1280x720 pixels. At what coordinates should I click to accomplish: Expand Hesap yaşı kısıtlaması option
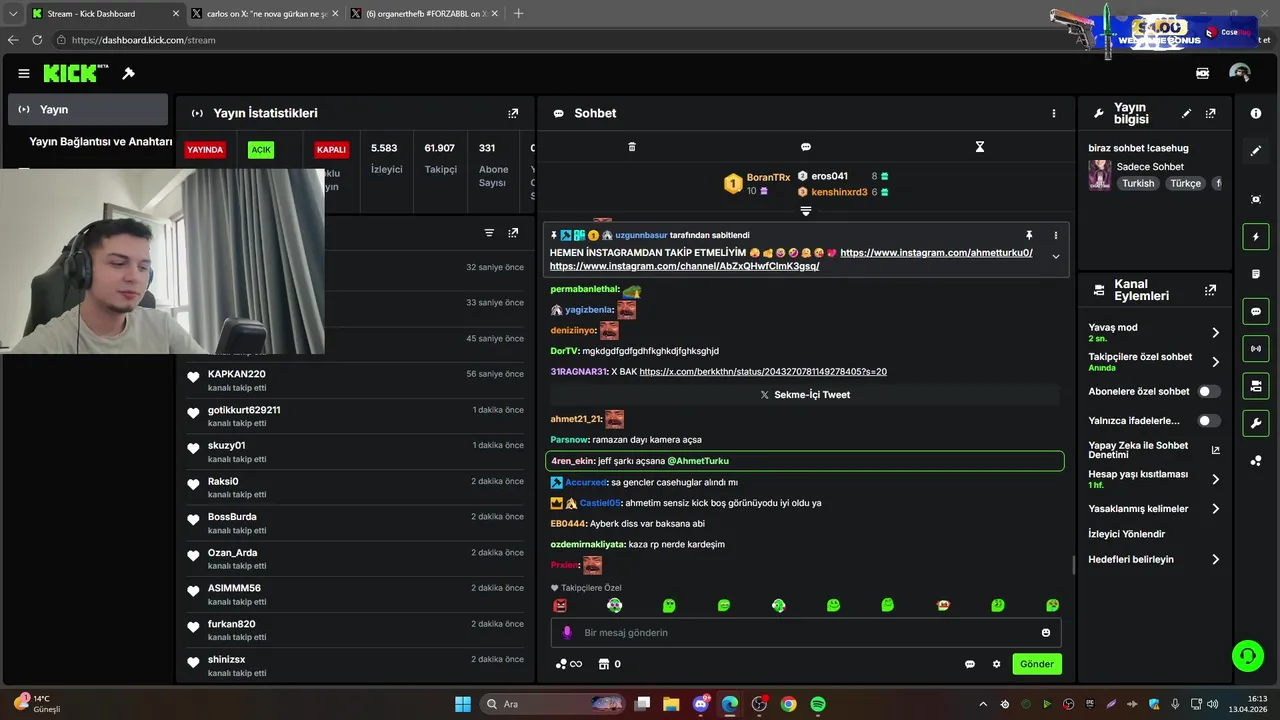coord(1215,479)
